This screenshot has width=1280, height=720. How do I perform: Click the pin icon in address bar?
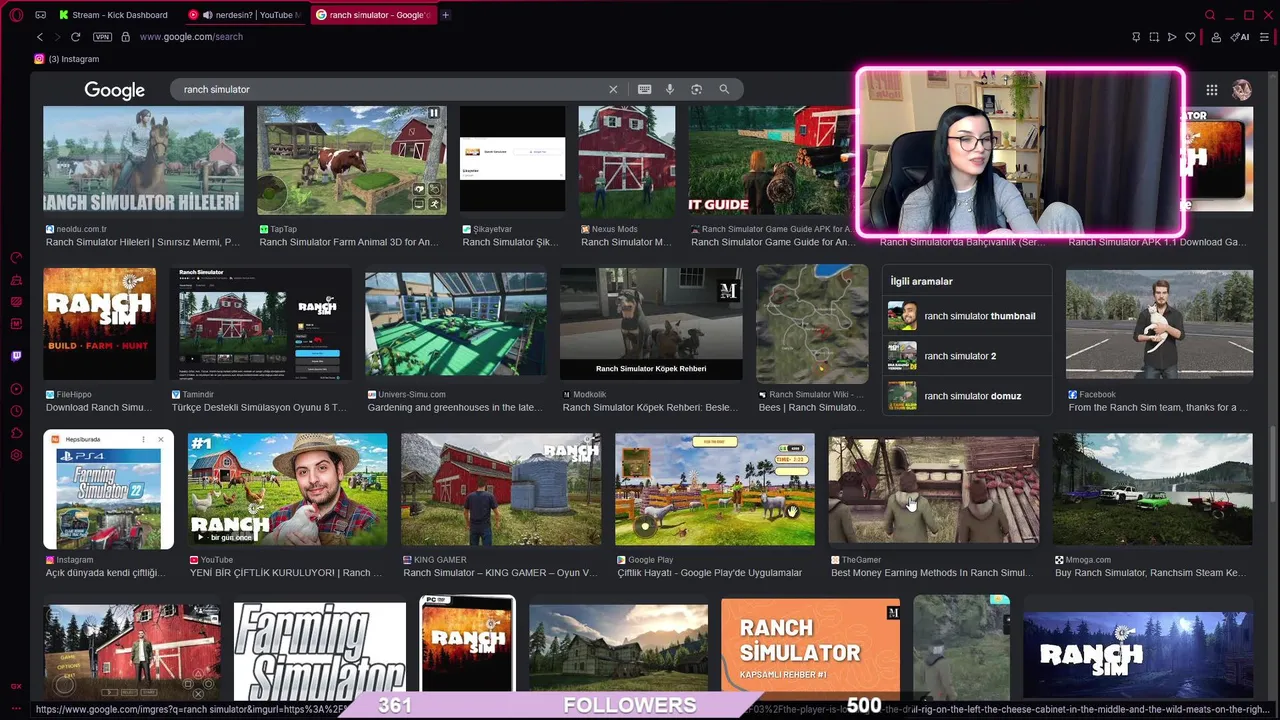pyautogui.click(x=1136, y=37)
